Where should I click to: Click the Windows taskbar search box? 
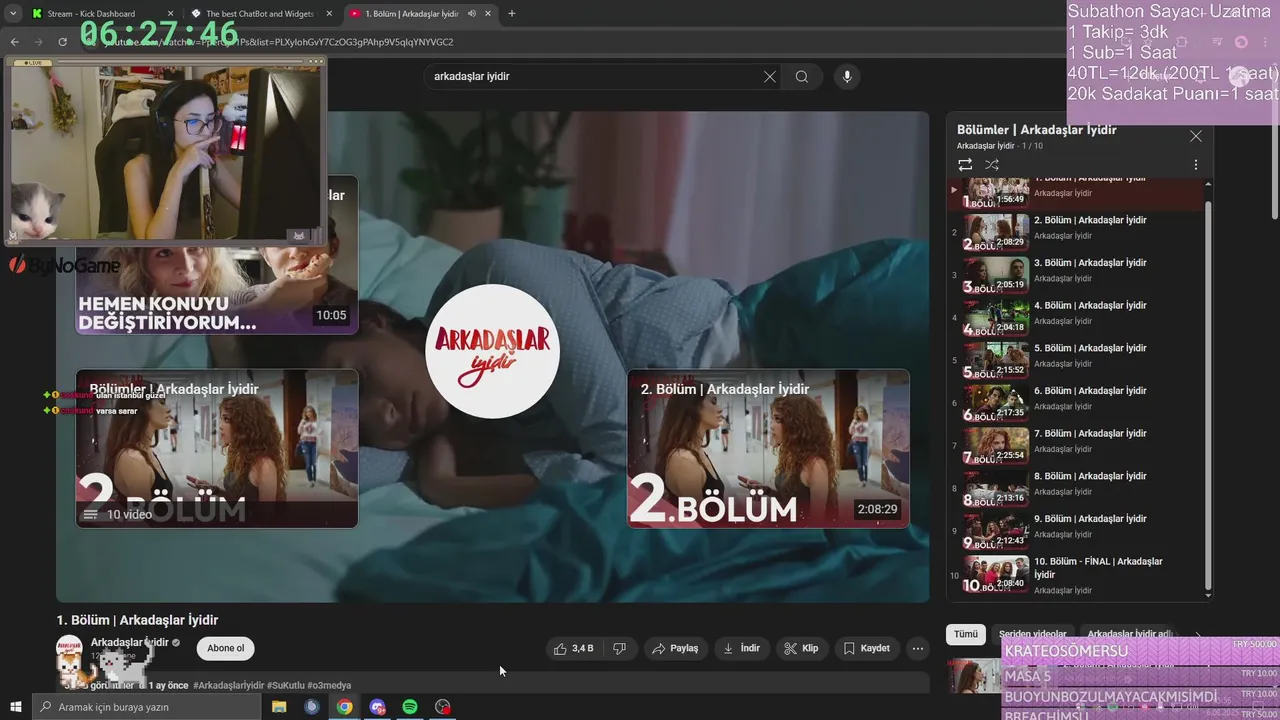coord(146,707)
